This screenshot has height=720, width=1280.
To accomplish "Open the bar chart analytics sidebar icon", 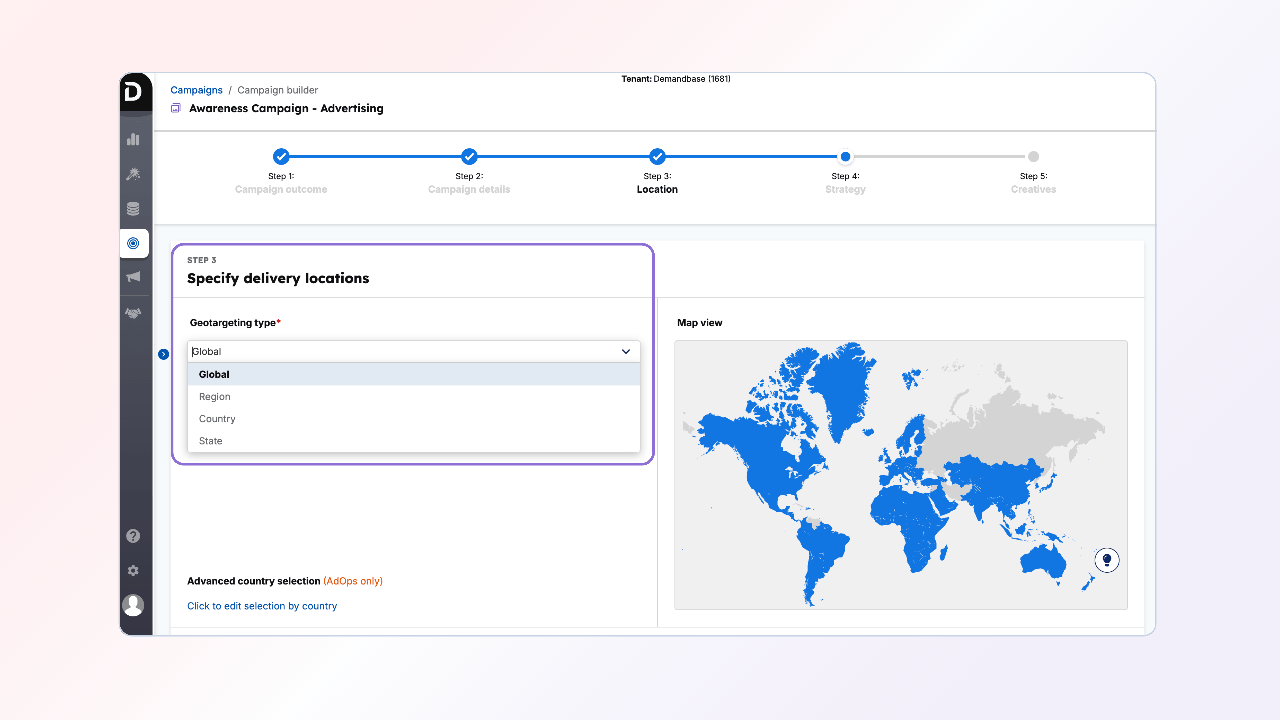I will [133, 139].
